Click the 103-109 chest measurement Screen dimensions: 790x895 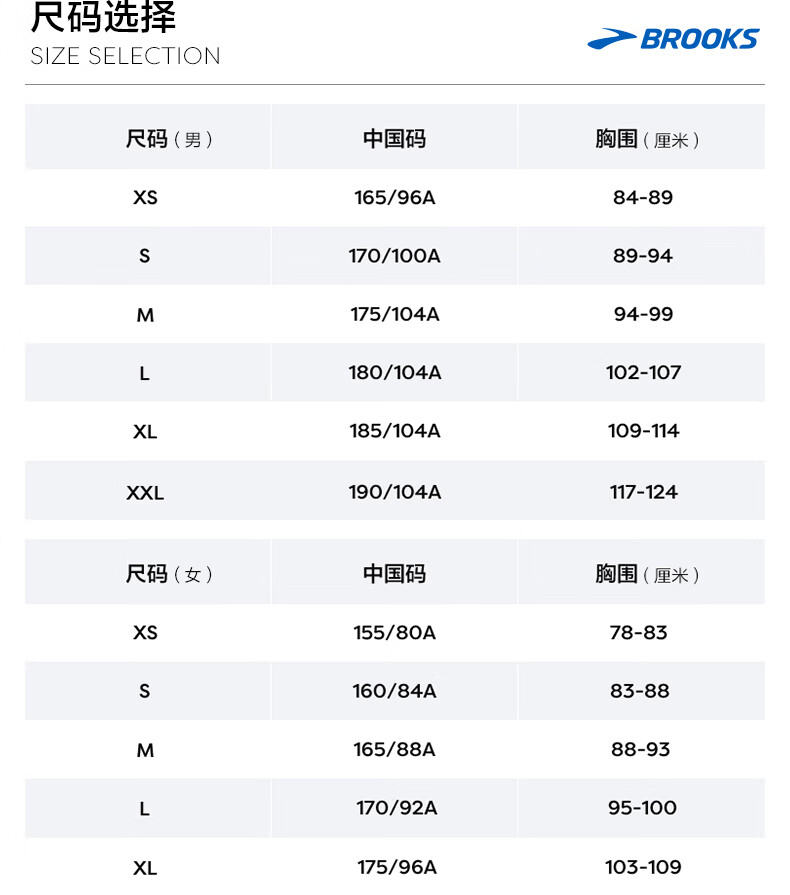(x=643, y=867)
